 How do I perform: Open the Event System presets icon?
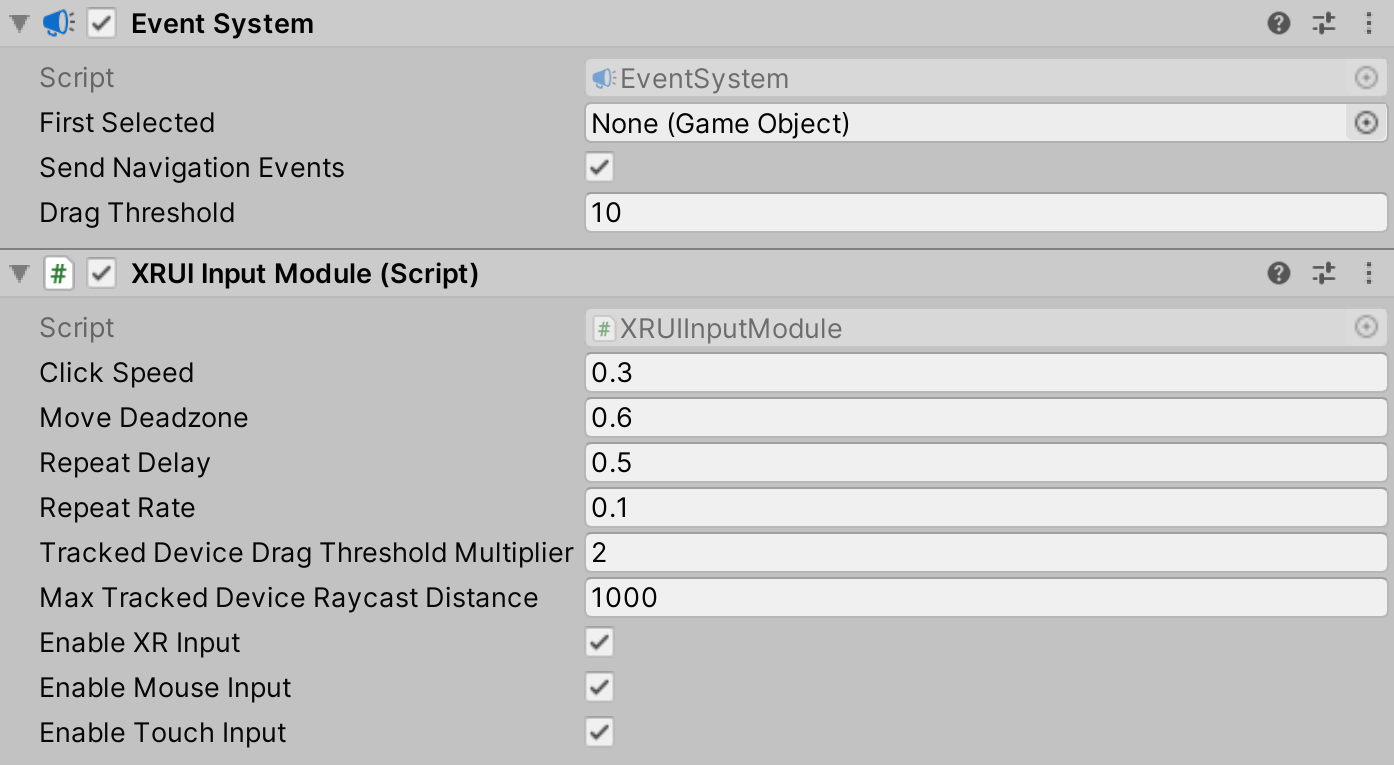tap(1324, 23)
